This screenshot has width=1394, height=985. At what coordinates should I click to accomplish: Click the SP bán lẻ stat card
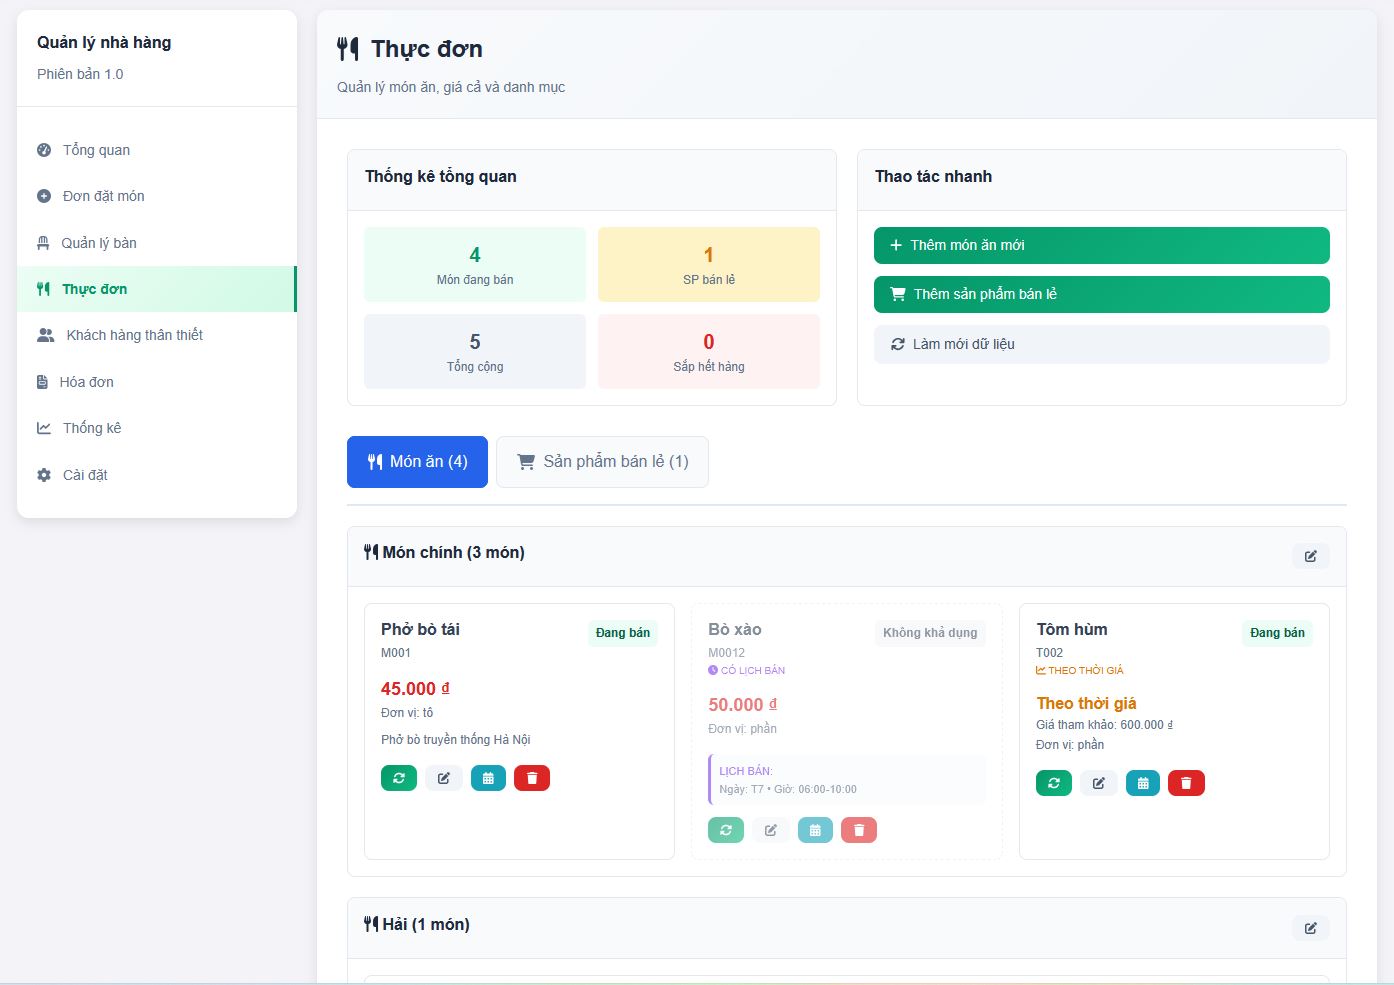click(709, 264)
